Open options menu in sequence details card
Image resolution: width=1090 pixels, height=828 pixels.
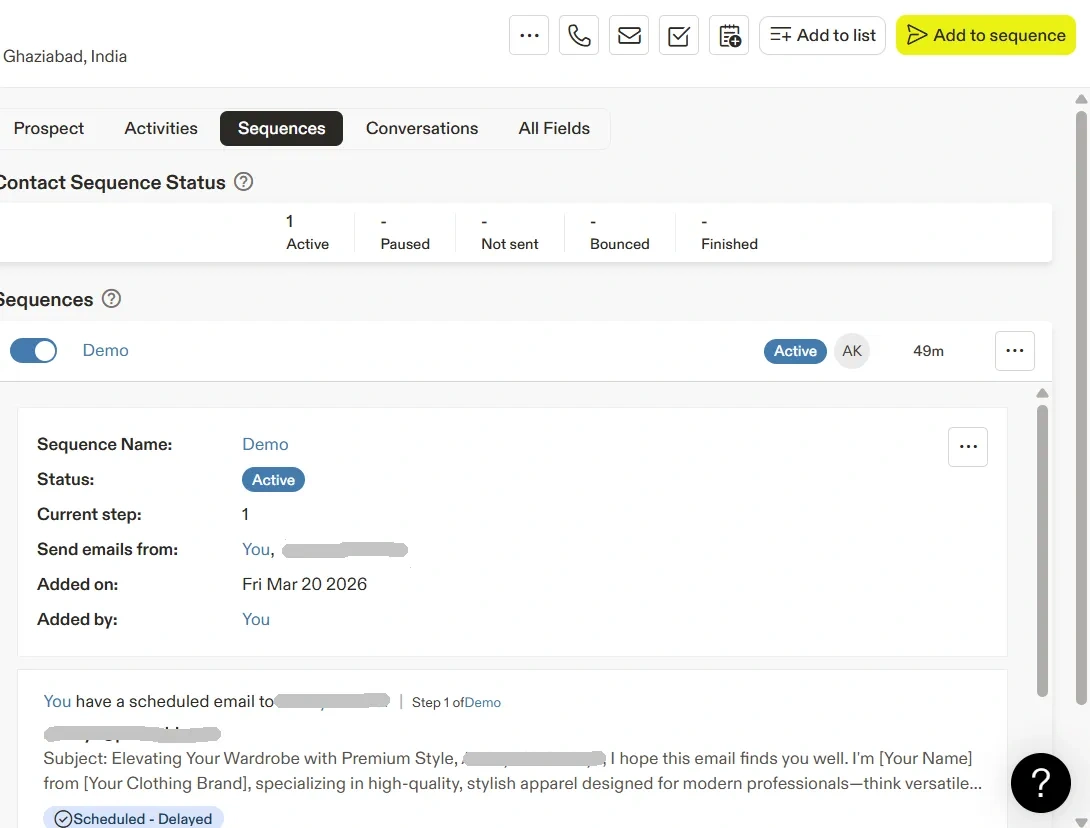coord(967,447)
